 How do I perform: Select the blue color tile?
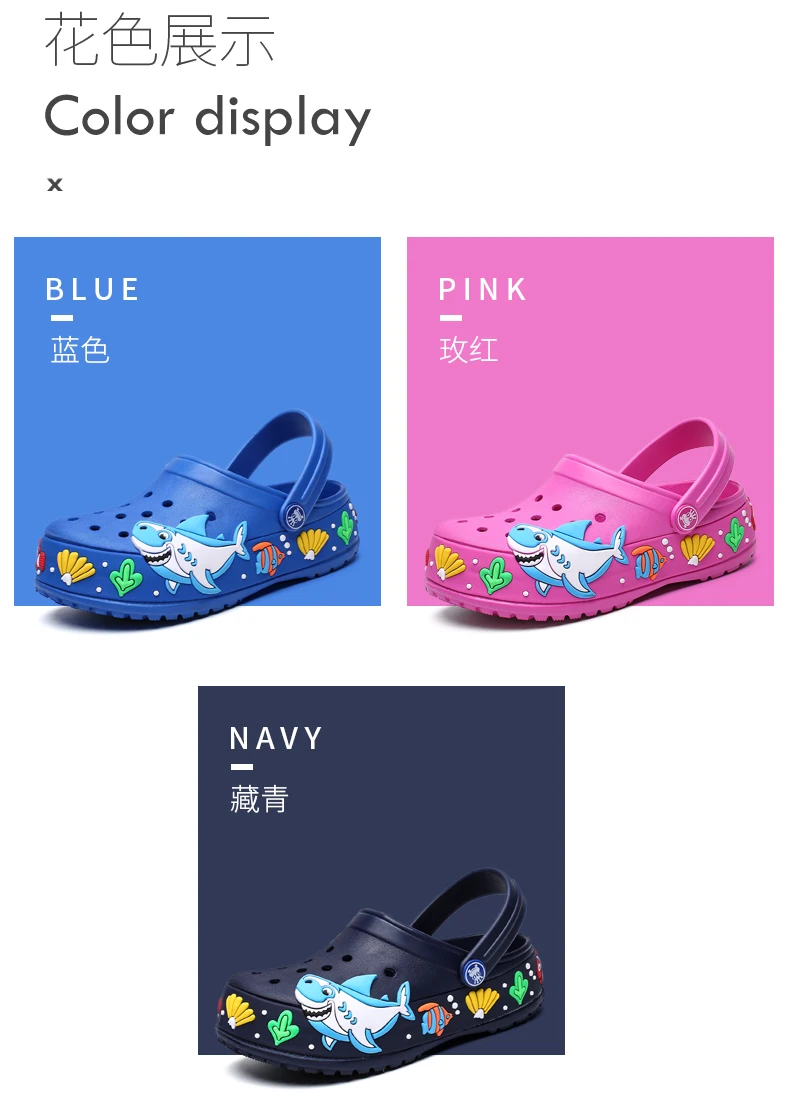[198, 421]
